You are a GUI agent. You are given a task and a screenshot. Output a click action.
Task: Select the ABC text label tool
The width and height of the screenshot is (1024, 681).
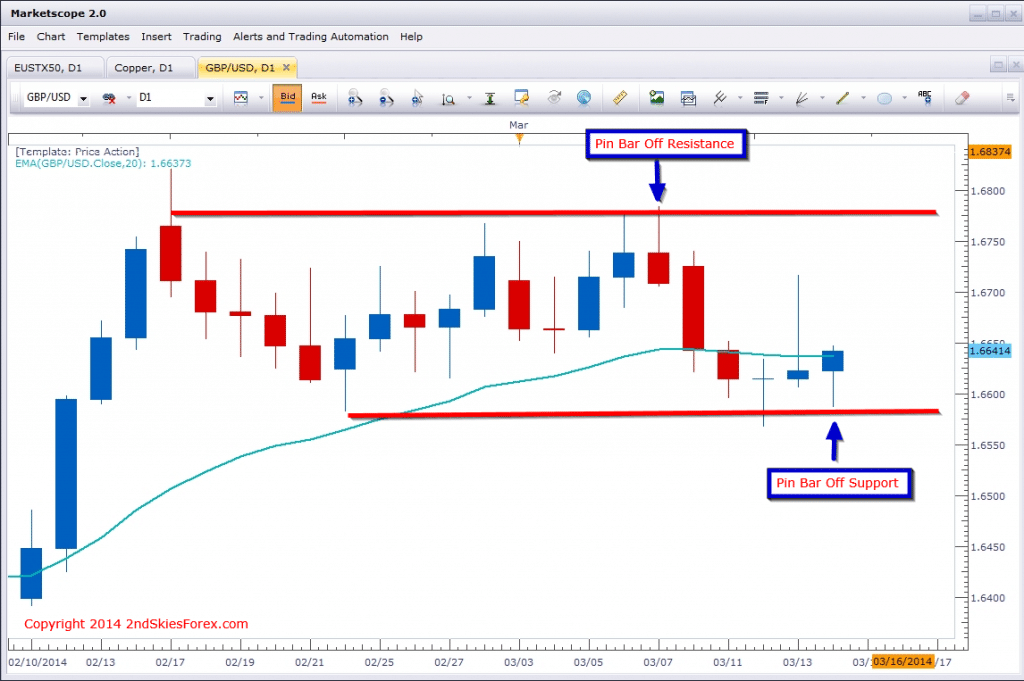coord(925,97)
